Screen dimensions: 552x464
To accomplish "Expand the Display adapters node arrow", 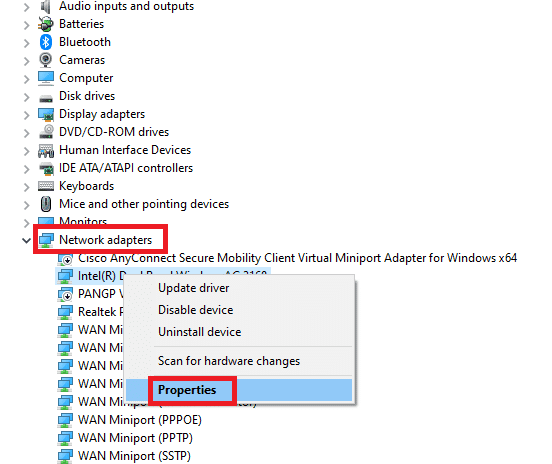I will (26, 115).
